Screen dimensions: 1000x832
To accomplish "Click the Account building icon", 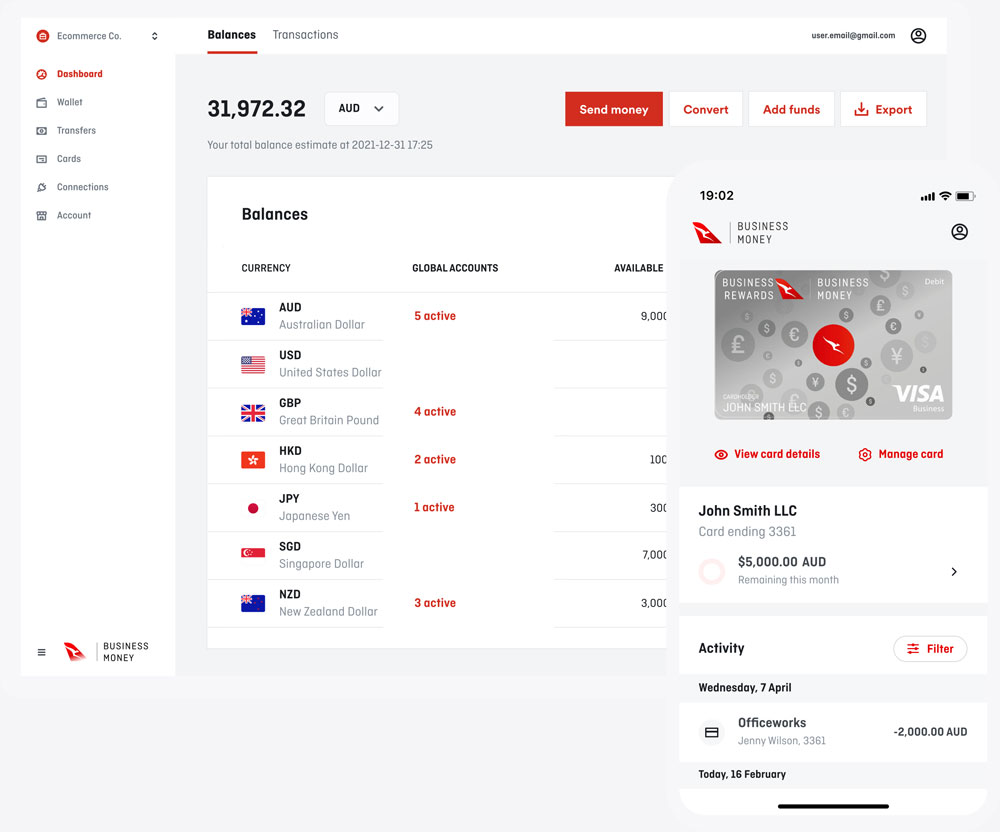I will pos(42,216).
